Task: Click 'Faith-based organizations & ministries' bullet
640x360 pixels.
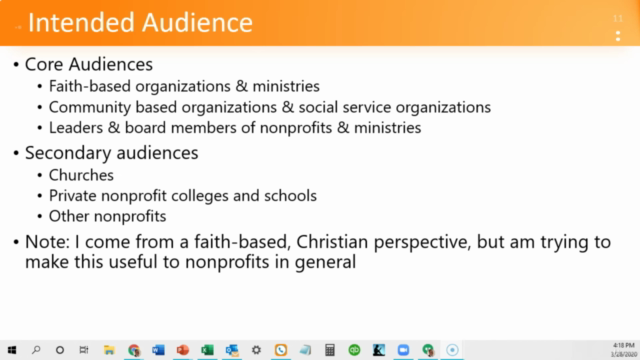Action: pos(184,86)
